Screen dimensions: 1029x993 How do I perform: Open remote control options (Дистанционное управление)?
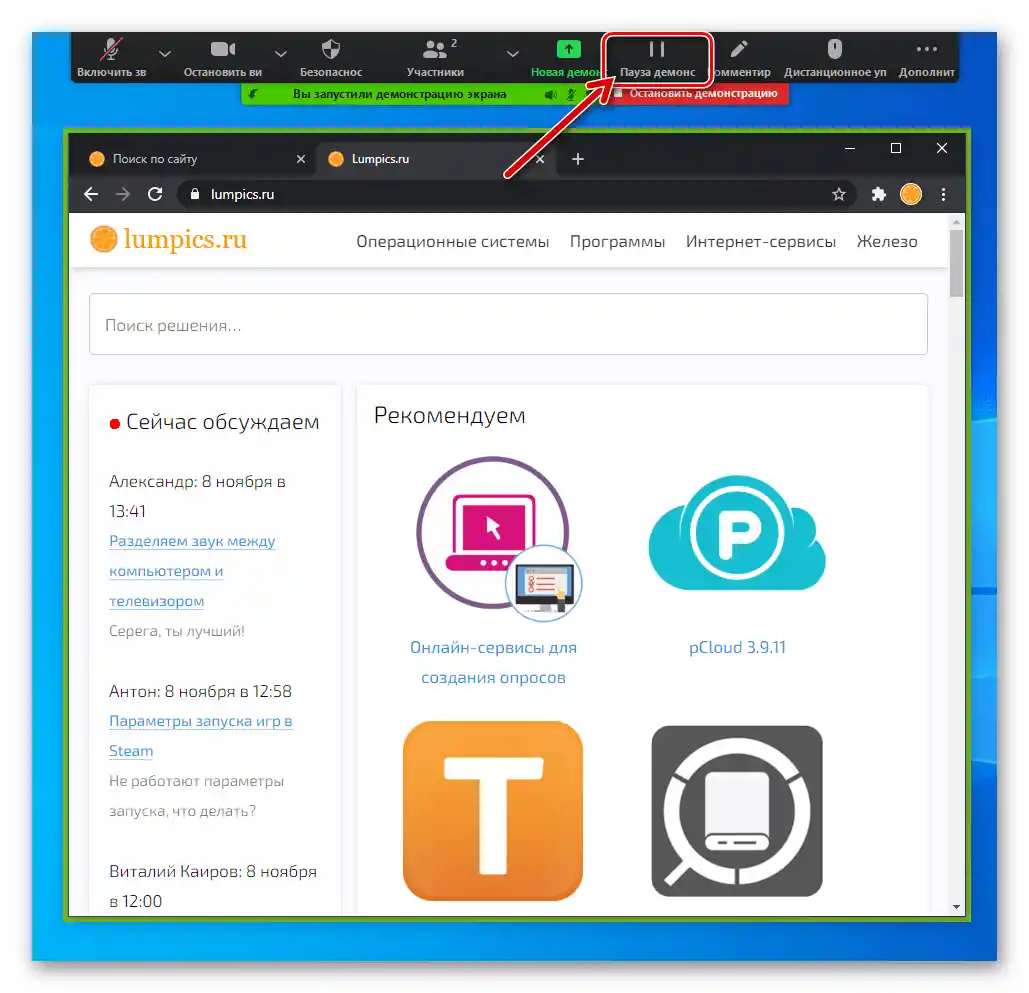click(833, 50)
